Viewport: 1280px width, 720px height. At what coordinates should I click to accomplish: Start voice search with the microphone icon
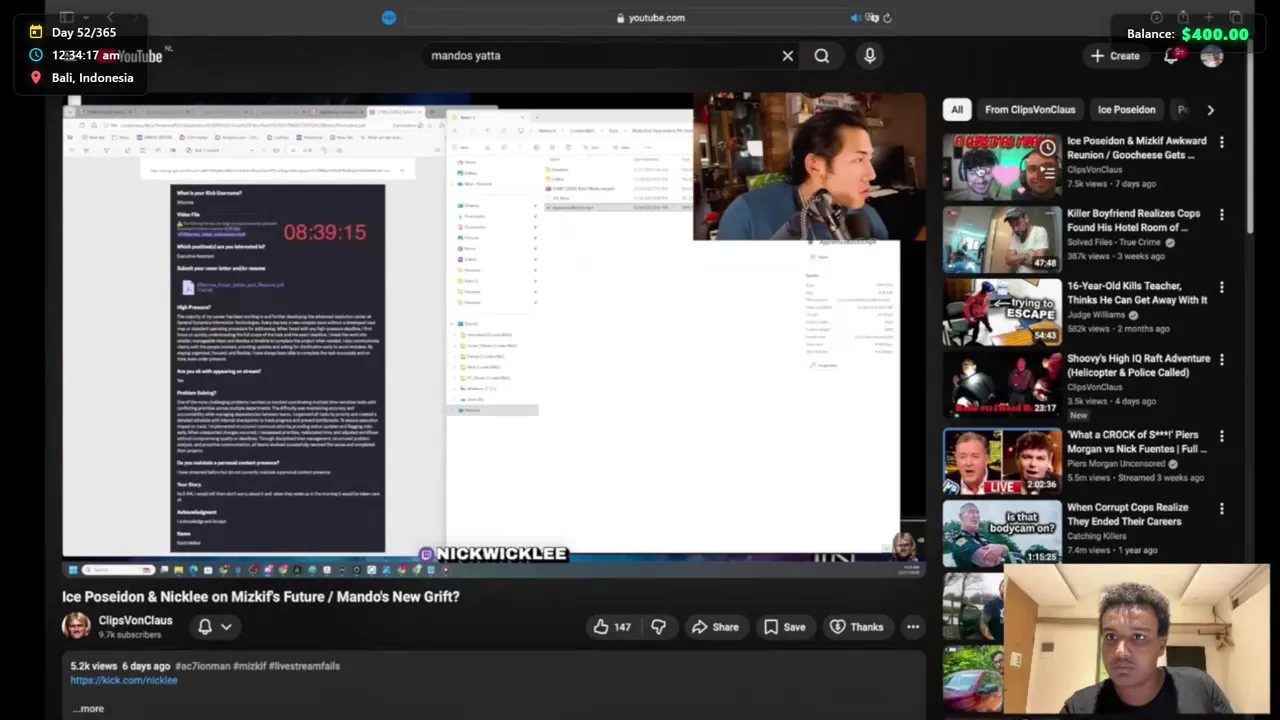[870, 56]
